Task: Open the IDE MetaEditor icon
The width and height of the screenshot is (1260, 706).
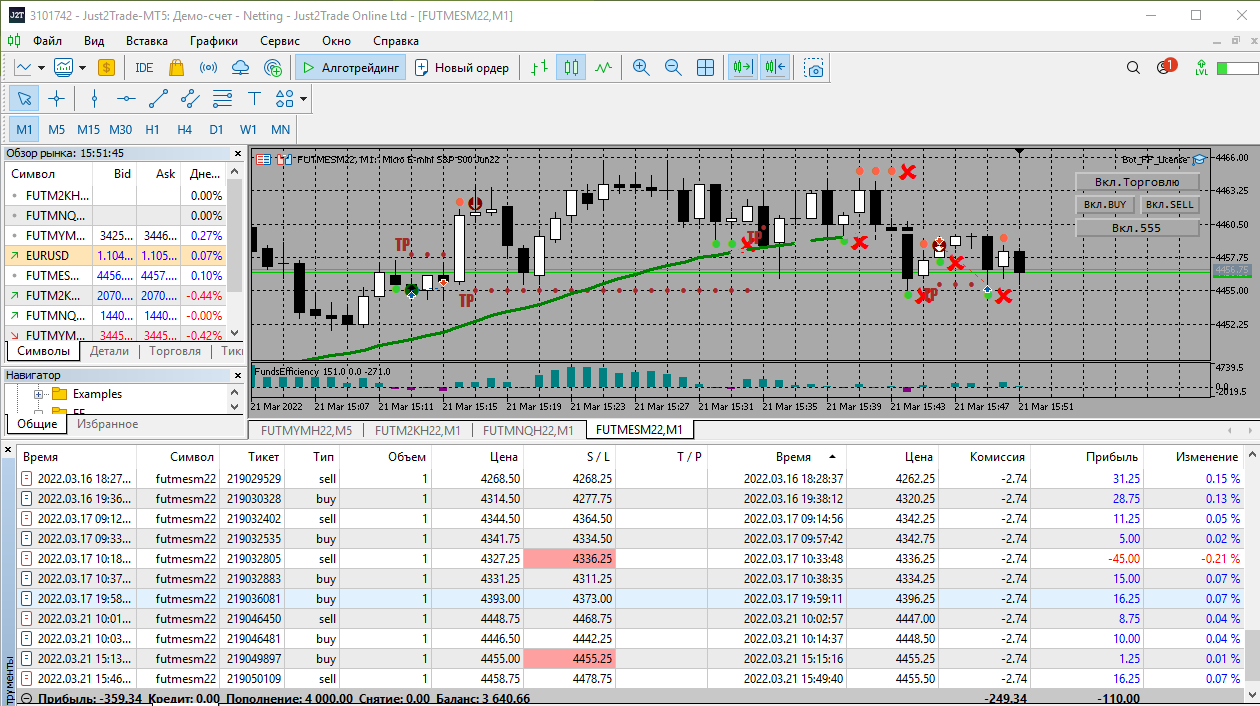Action: click(x=144, y=68)
